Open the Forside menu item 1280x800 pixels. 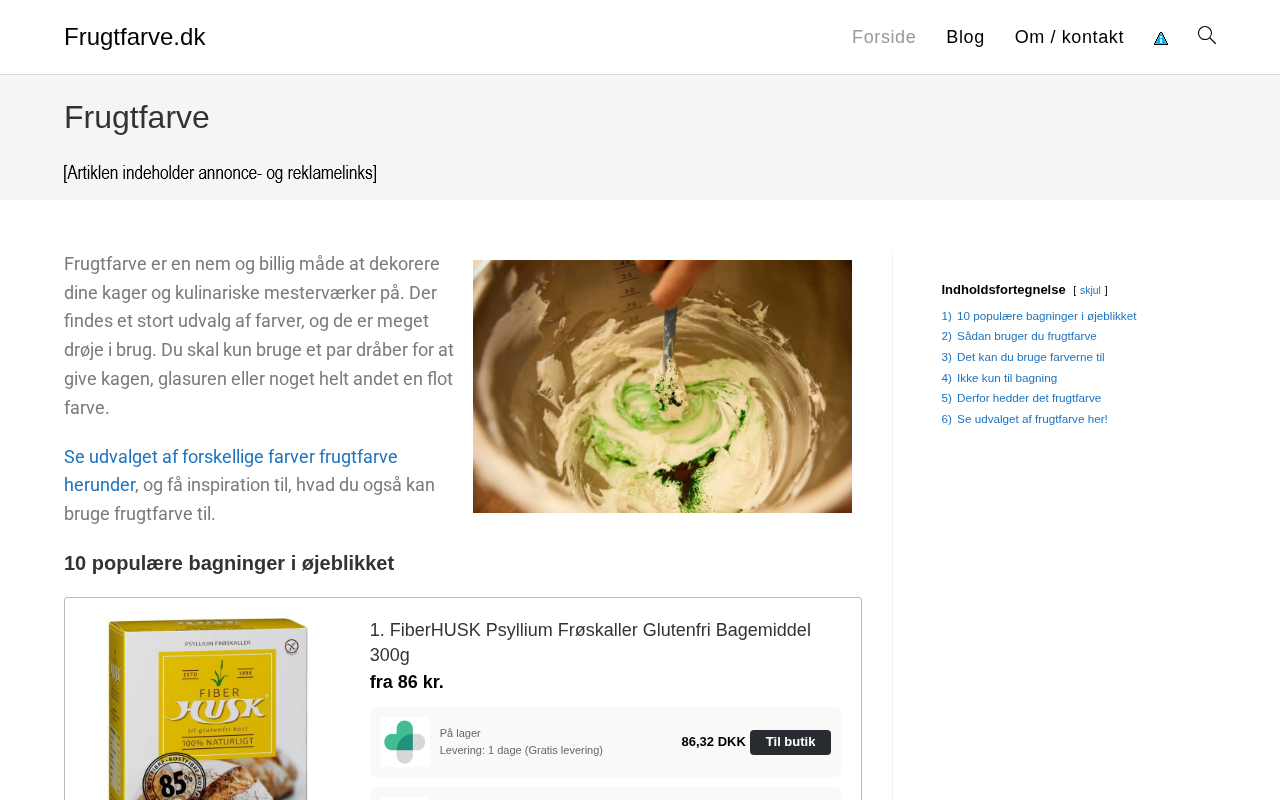884,37
